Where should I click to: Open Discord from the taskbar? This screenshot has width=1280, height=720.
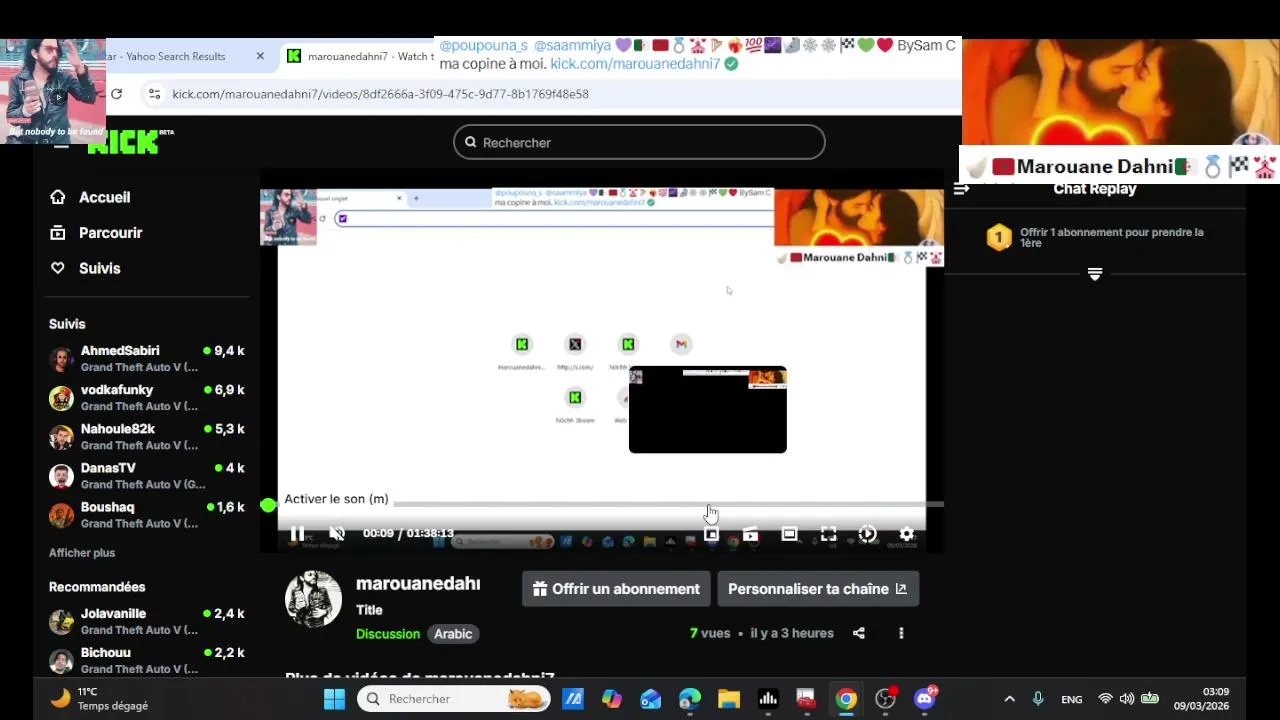[925, 699]
